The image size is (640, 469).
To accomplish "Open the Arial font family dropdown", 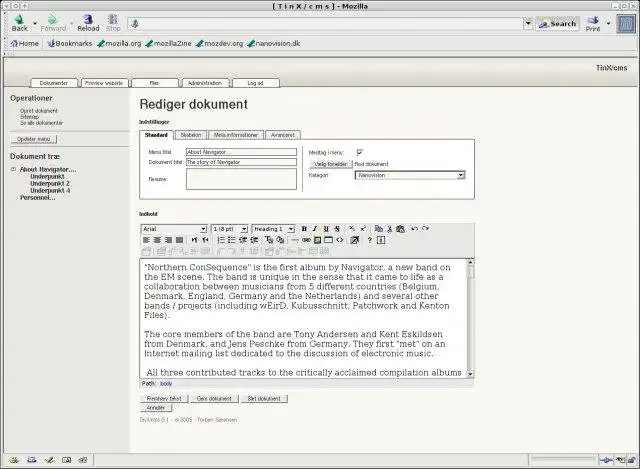I will pos(174,229).
